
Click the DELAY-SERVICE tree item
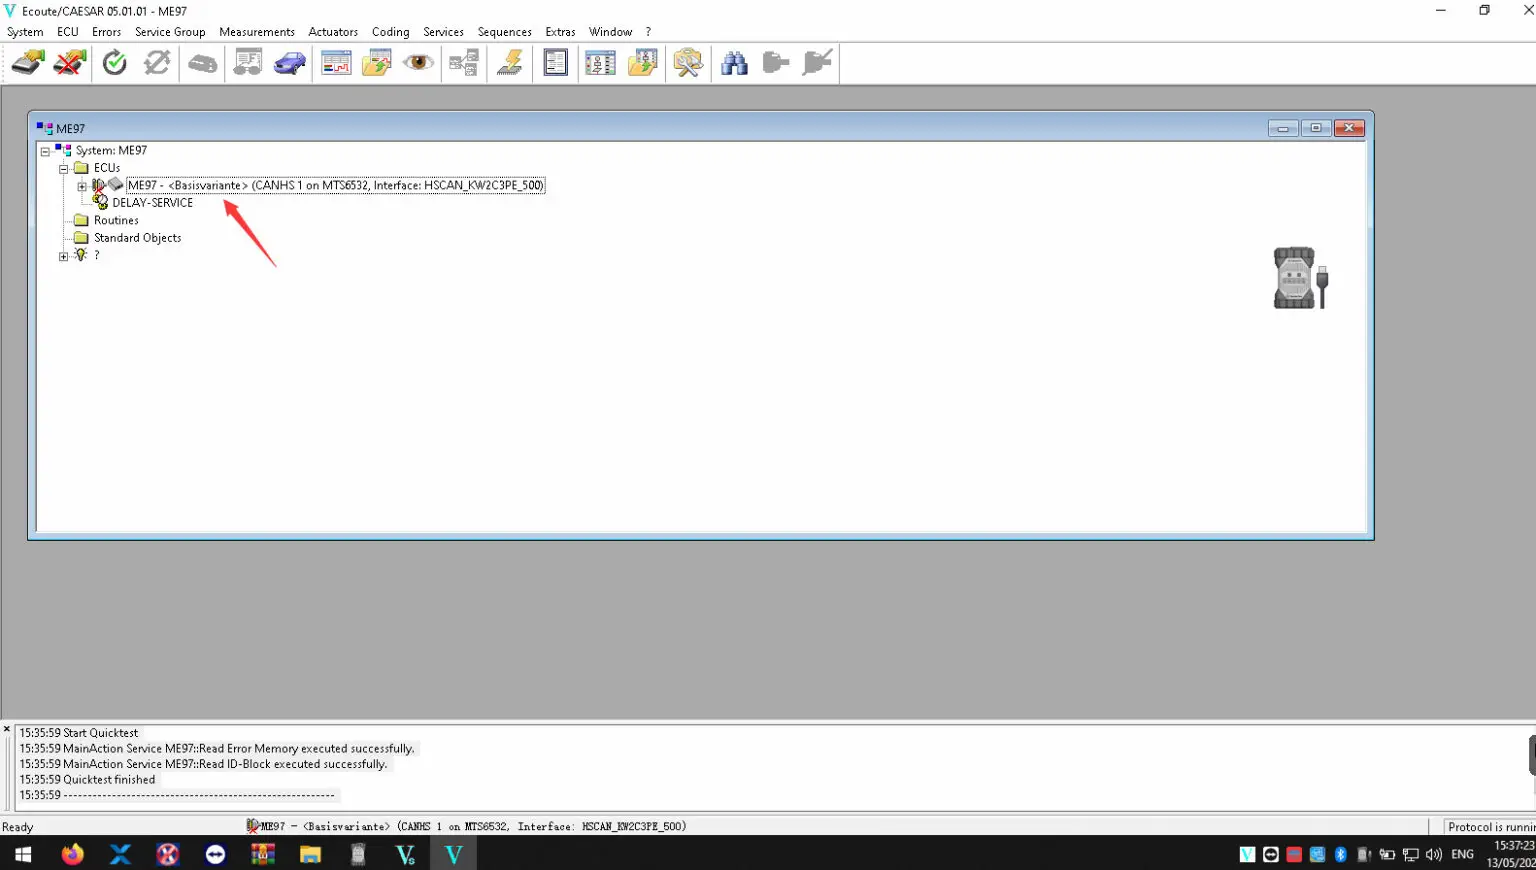[x=153, y=203]
